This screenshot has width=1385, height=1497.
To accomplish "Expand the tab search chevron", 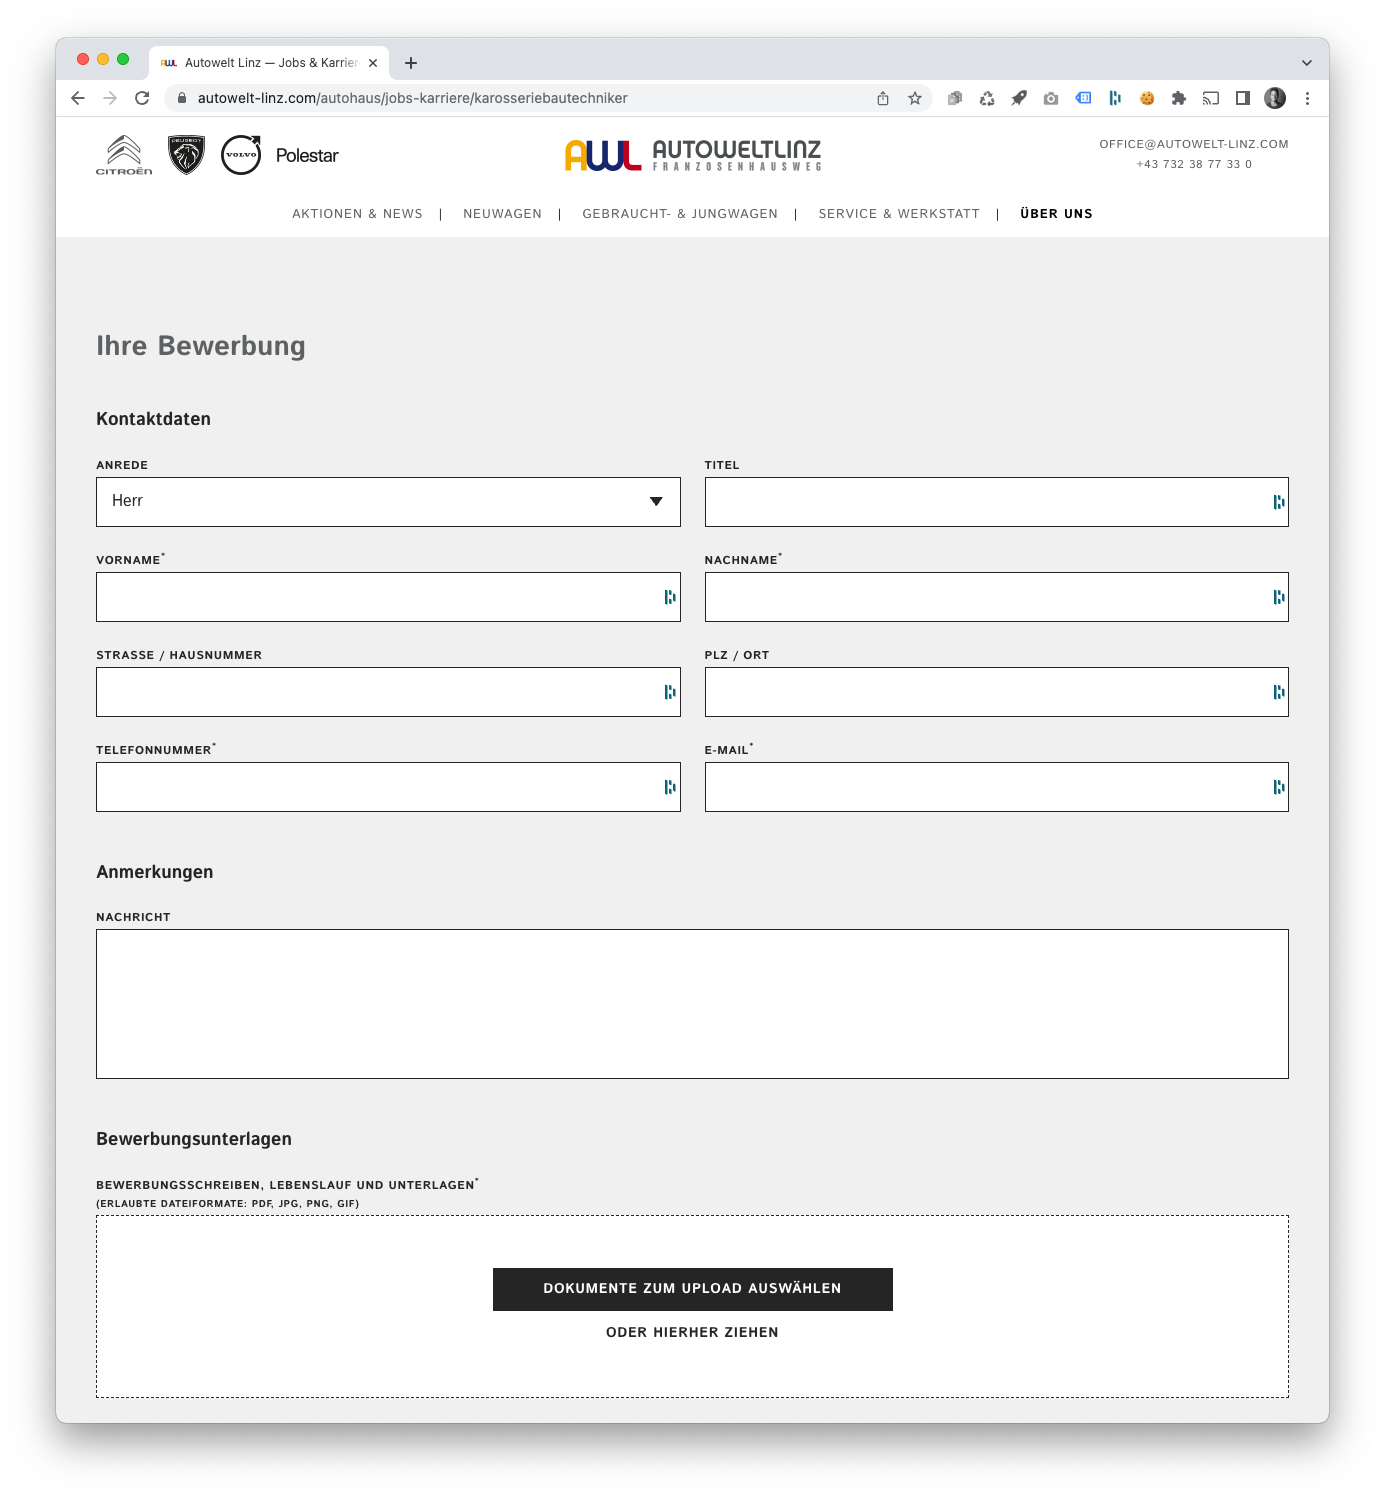I will tap(1306, 63).
